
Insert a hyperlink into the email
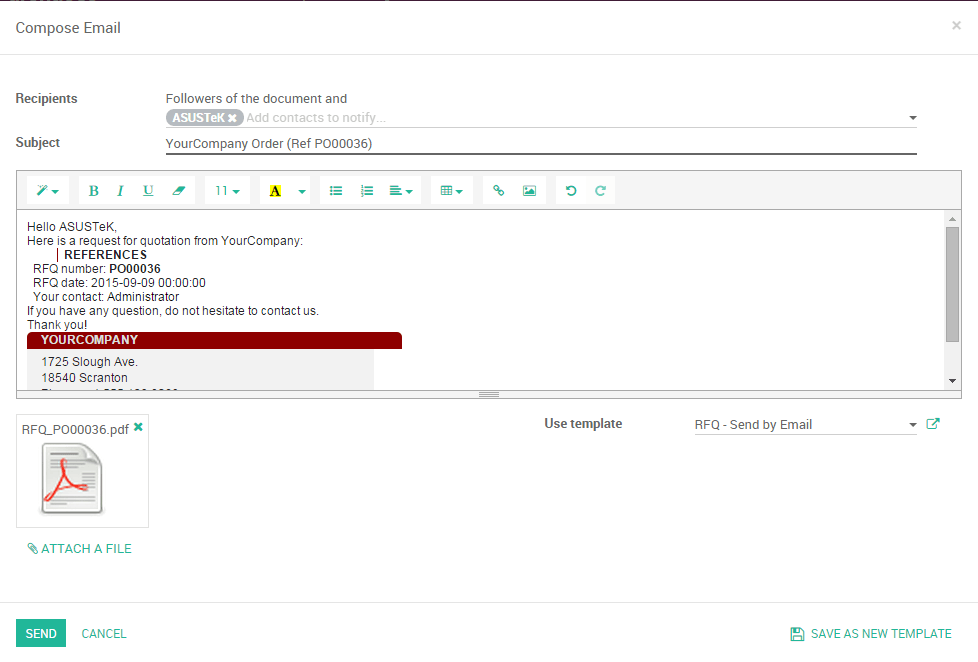(498, 190)
